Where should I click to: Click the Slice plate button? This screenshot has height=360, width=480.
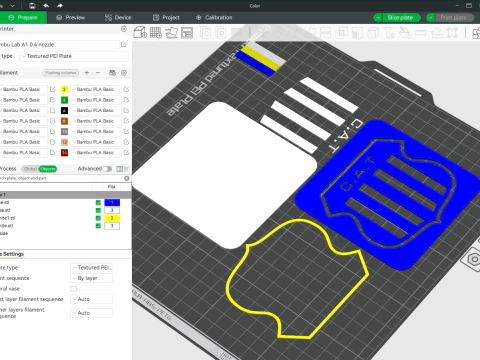[x=401, y=18]
